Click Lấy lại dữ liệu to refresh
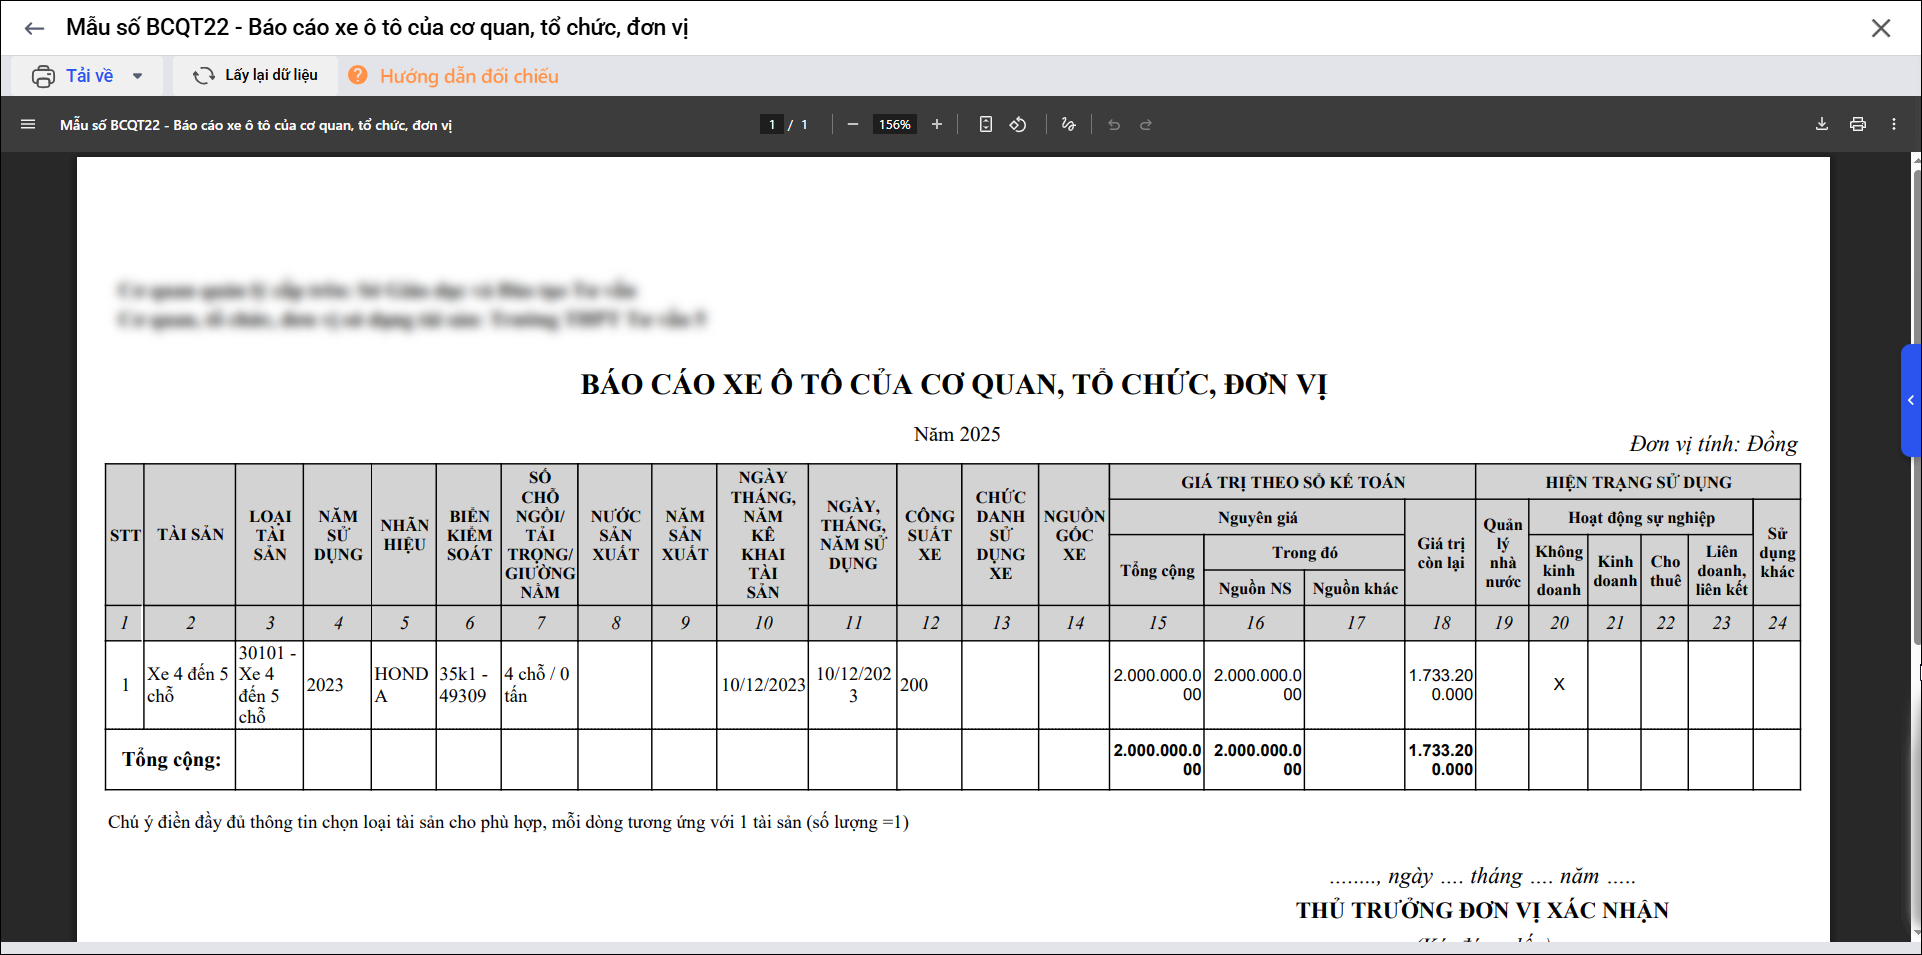 (x=256, y=76)
